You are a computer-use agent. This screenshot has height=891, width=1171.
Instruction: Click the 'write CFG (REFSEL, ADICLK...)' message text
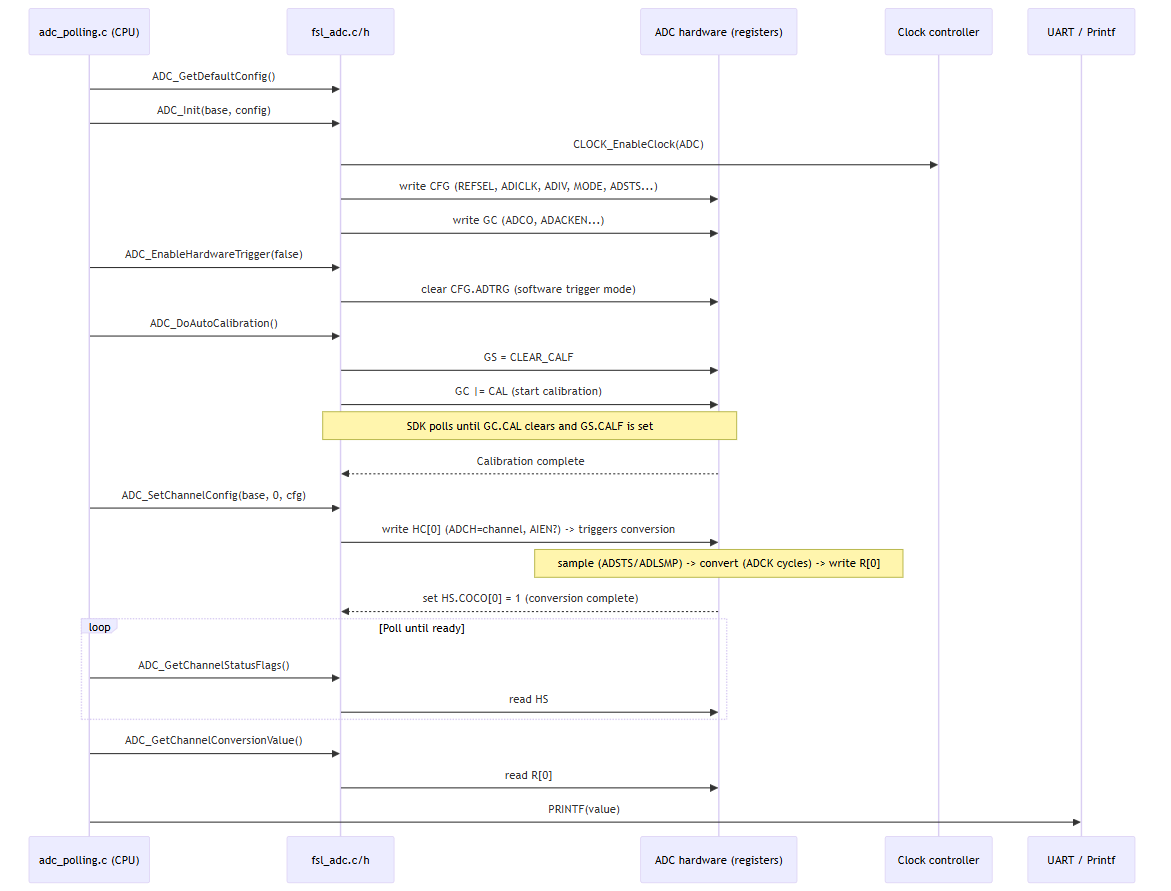pyautogui.click(x=528, y=186)
